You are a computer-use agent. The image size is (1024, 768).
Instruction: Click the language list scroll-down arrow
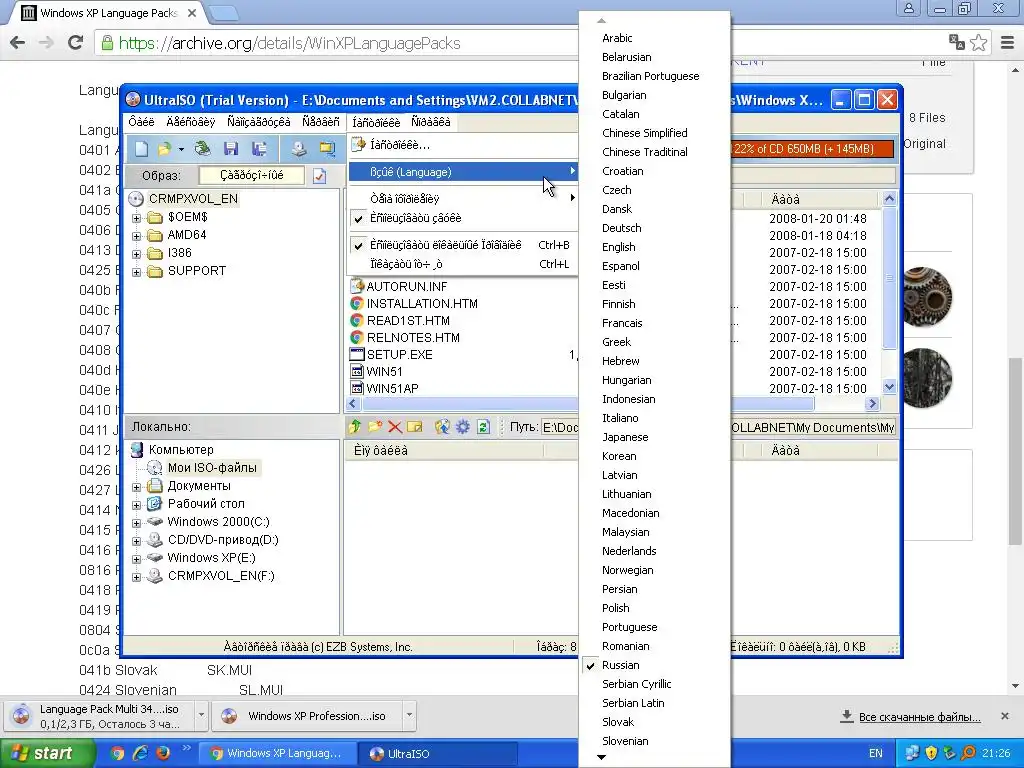(601, 758)
